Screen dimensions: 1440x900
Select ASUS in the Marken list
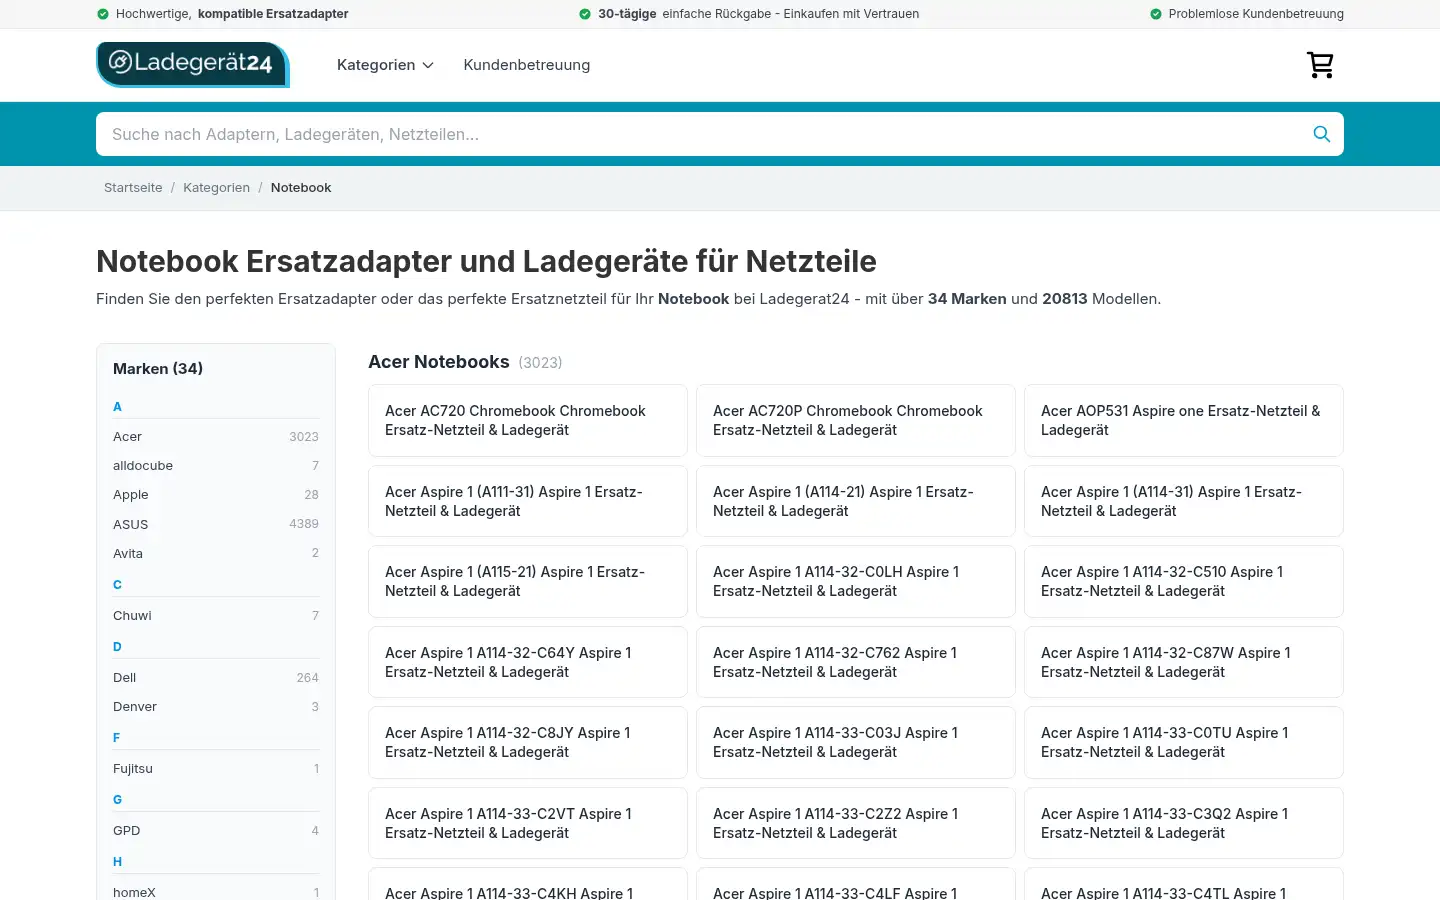coord(216,524)
